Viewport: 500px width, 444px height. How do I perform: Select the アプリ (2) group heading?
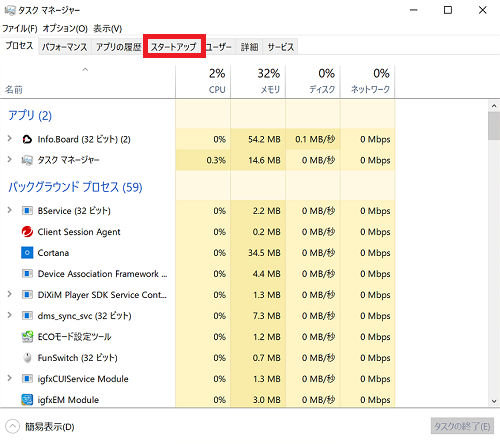[x=30, y=116]
